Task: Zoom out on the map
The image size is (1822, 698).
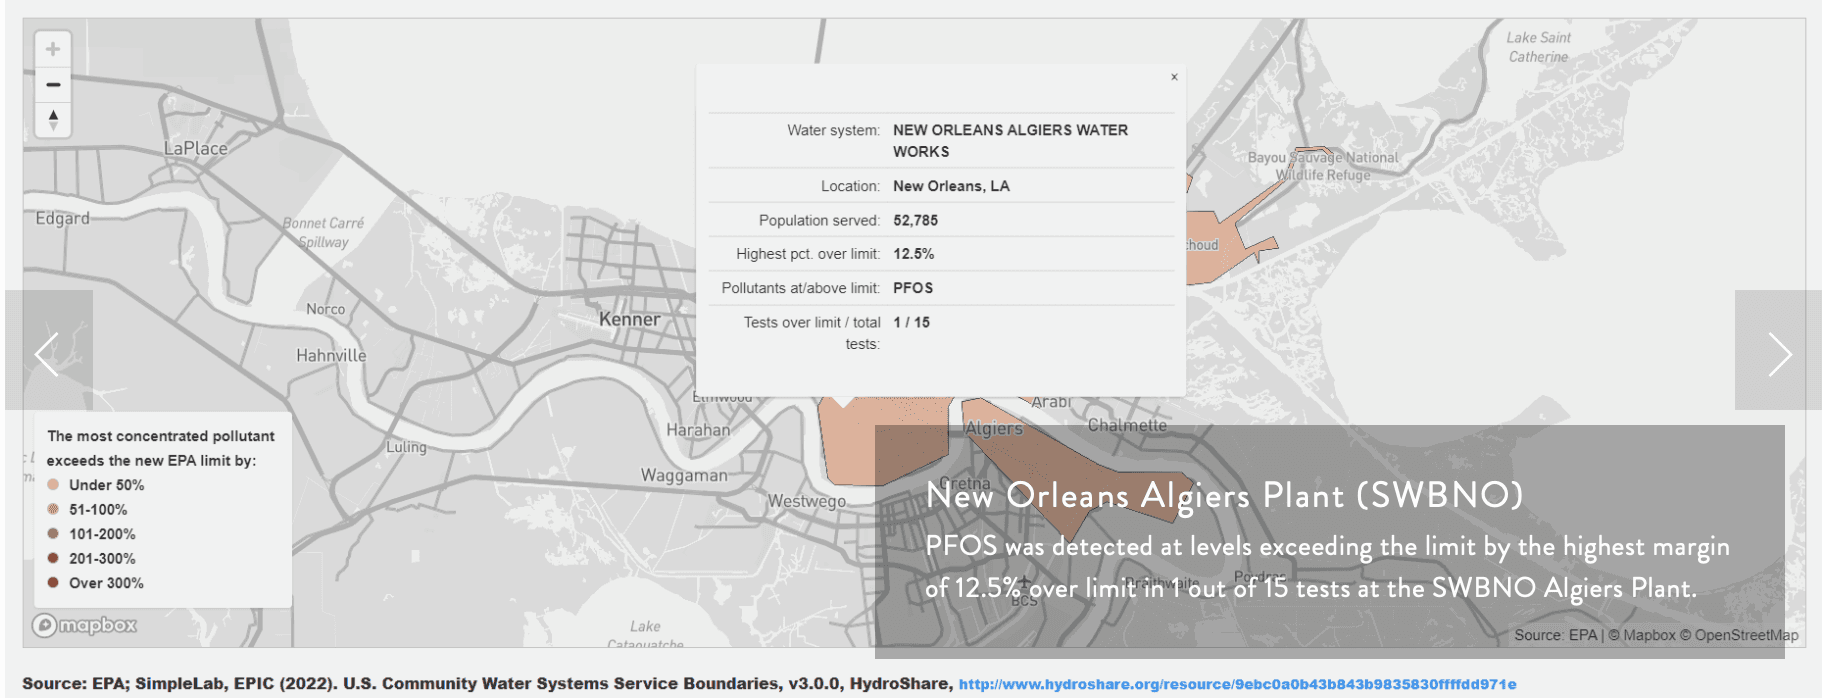Action: (53, 84)
